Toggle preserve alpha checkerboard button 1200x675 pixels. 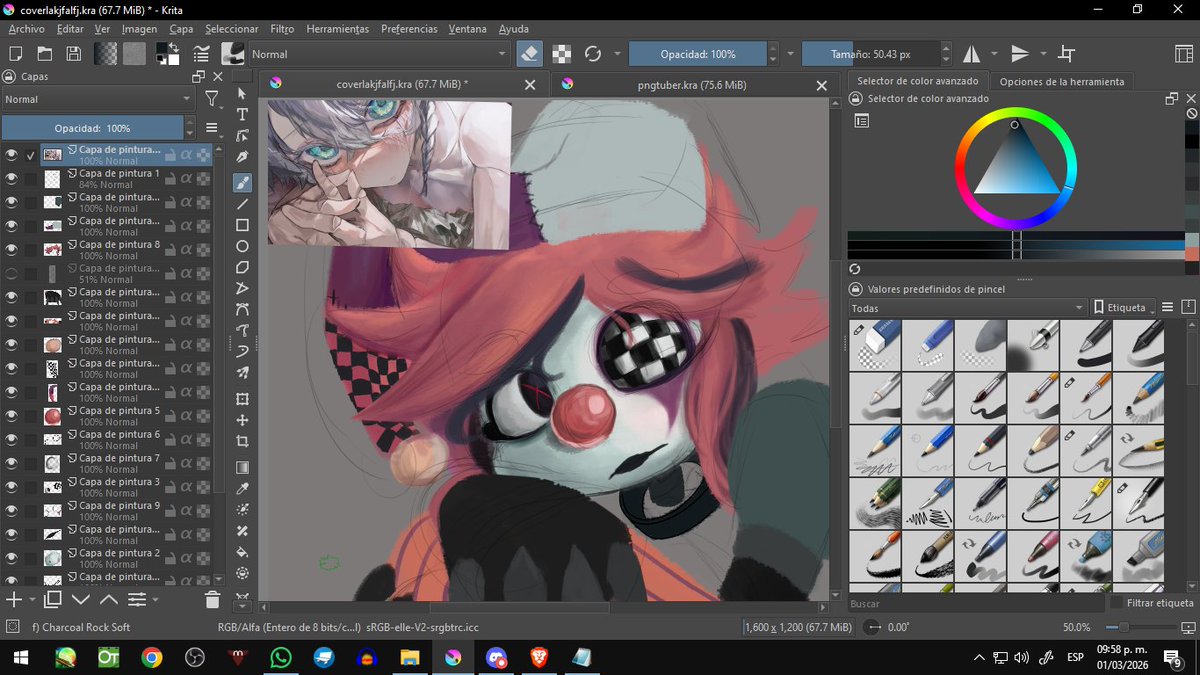[563, 54]
